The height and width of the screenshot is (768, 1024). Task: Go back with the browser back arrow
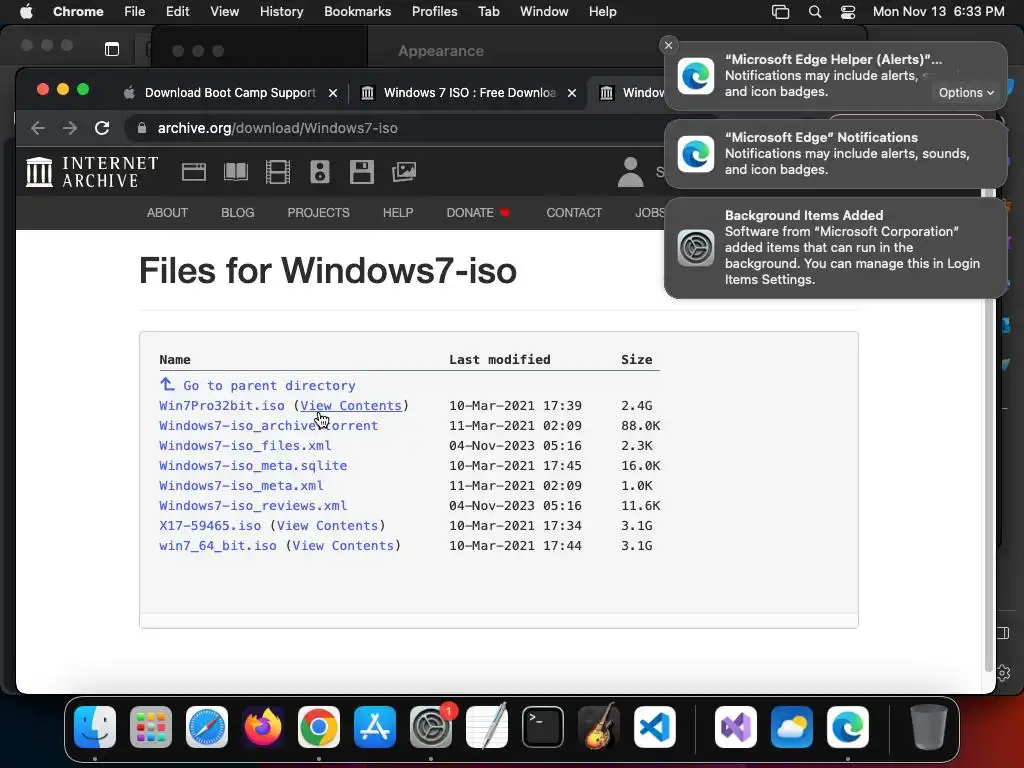pos(38,128)
